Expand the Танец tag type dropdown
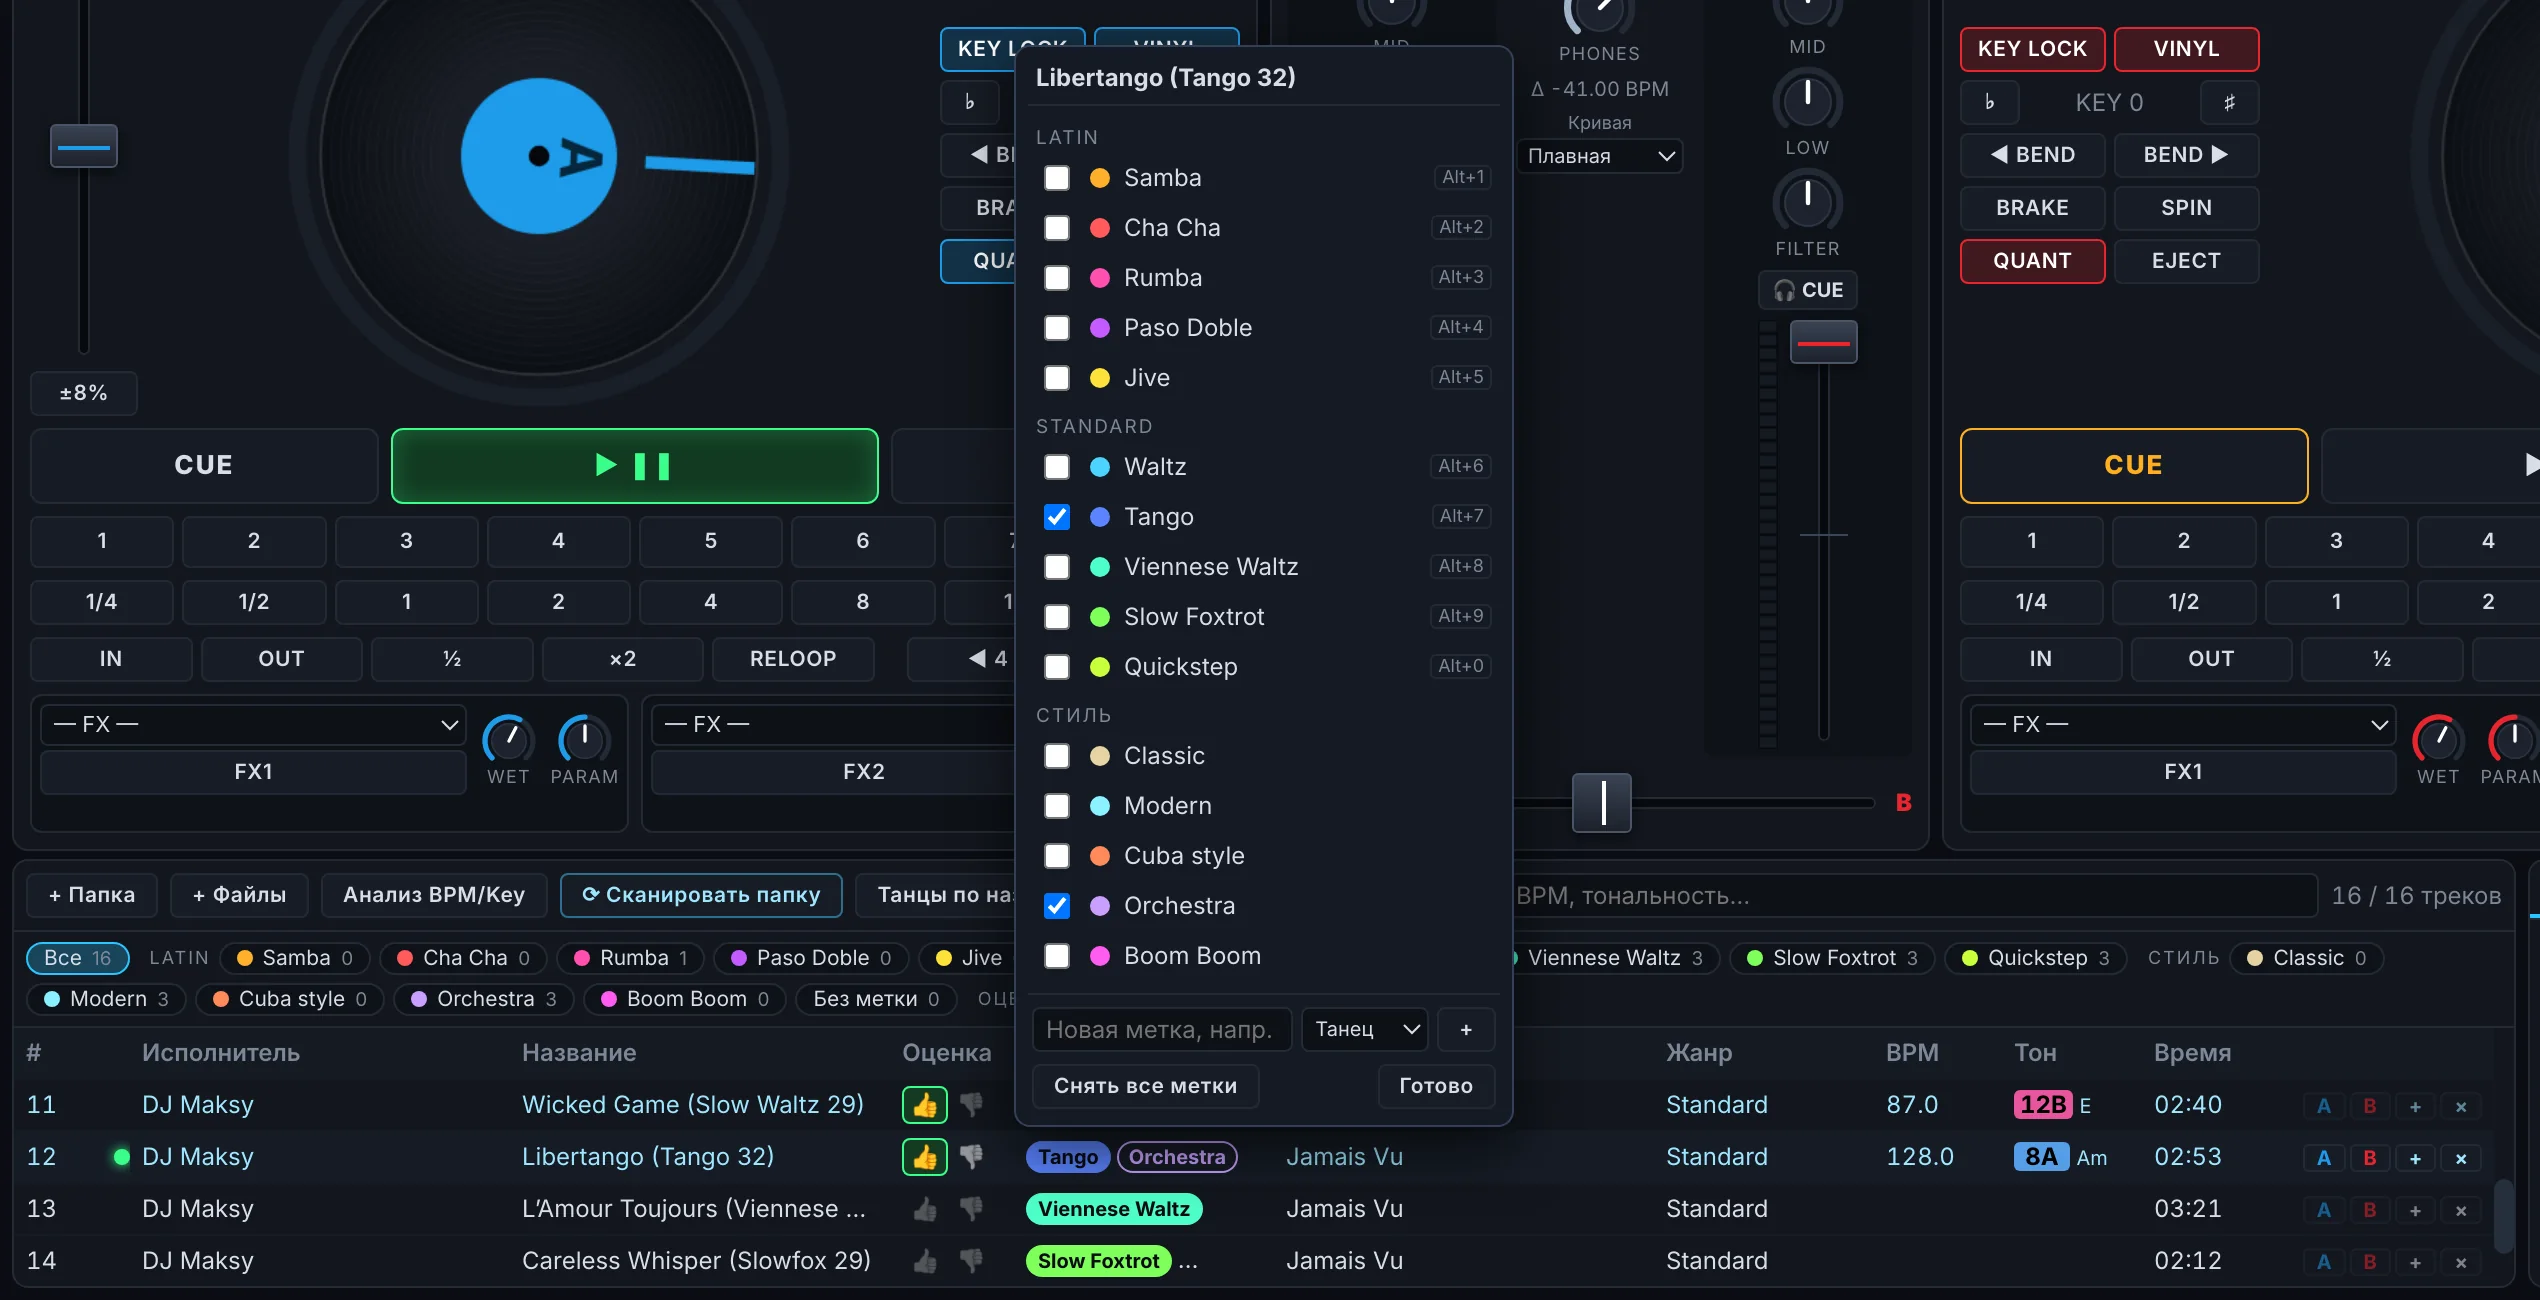Image resolution: width=2540 pixels, height=1300 pixels. pyautogui.click(x=1365, y=1029)
